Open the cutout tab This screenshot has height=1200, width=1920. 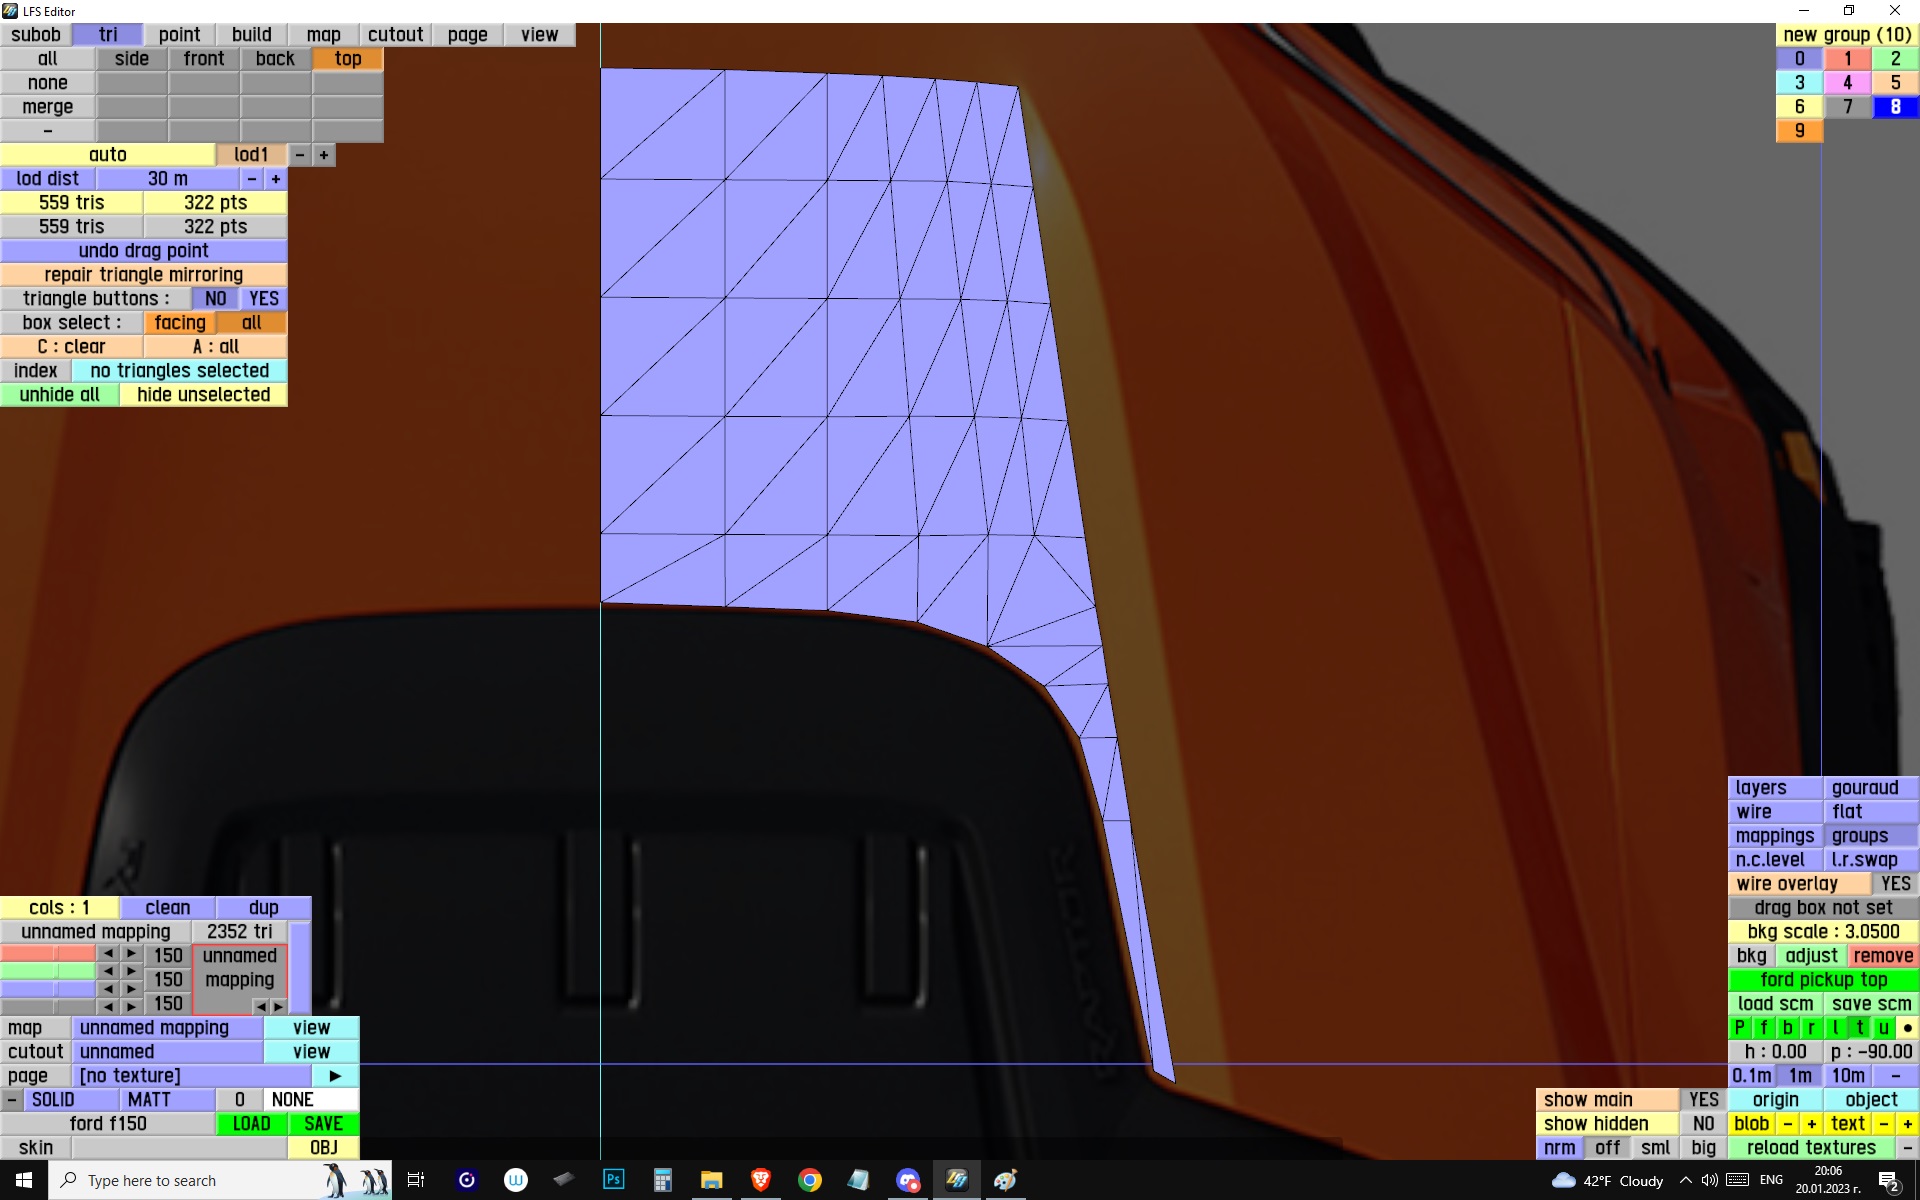[x=395, y=35]
